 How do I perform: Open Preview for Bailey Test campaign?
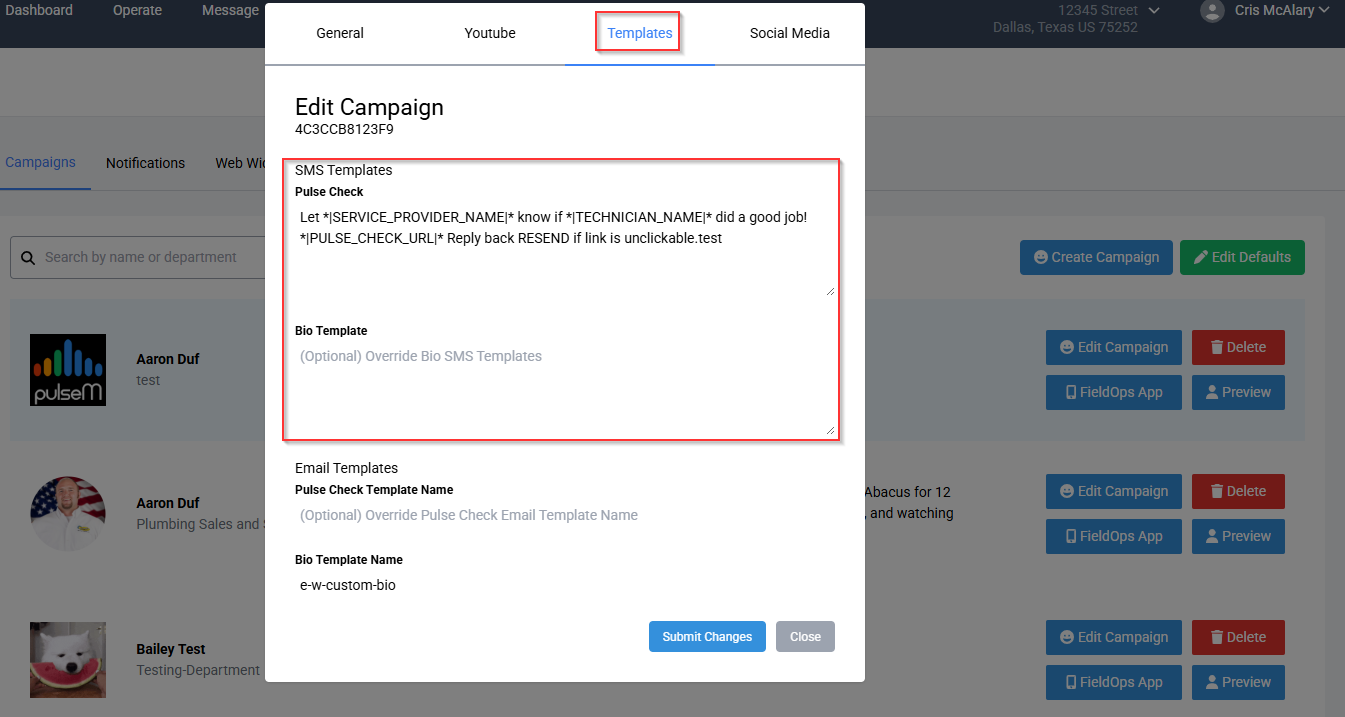[x=1237, y=682]
